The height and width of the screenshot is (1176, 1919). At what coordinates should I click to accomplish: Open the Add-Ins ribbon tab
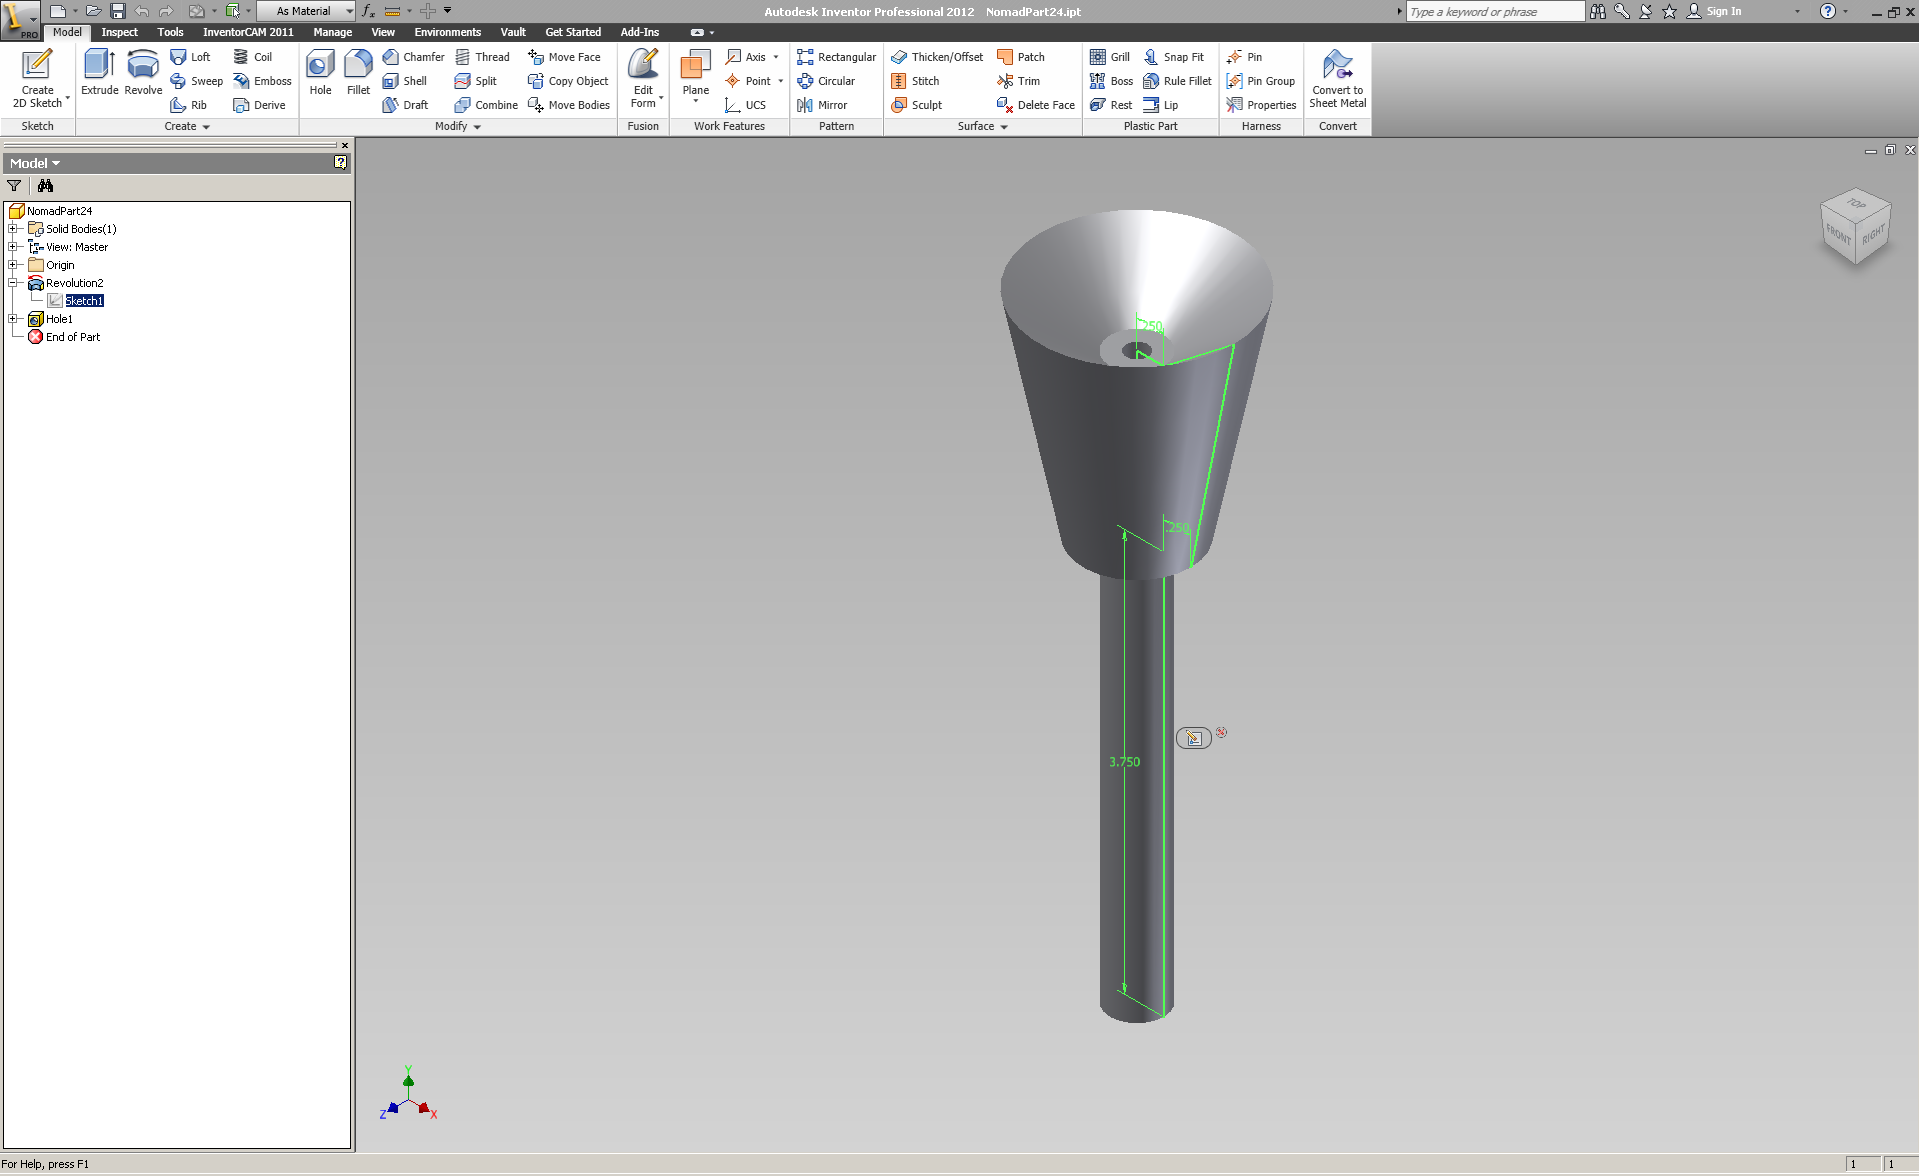pos(640,32)
